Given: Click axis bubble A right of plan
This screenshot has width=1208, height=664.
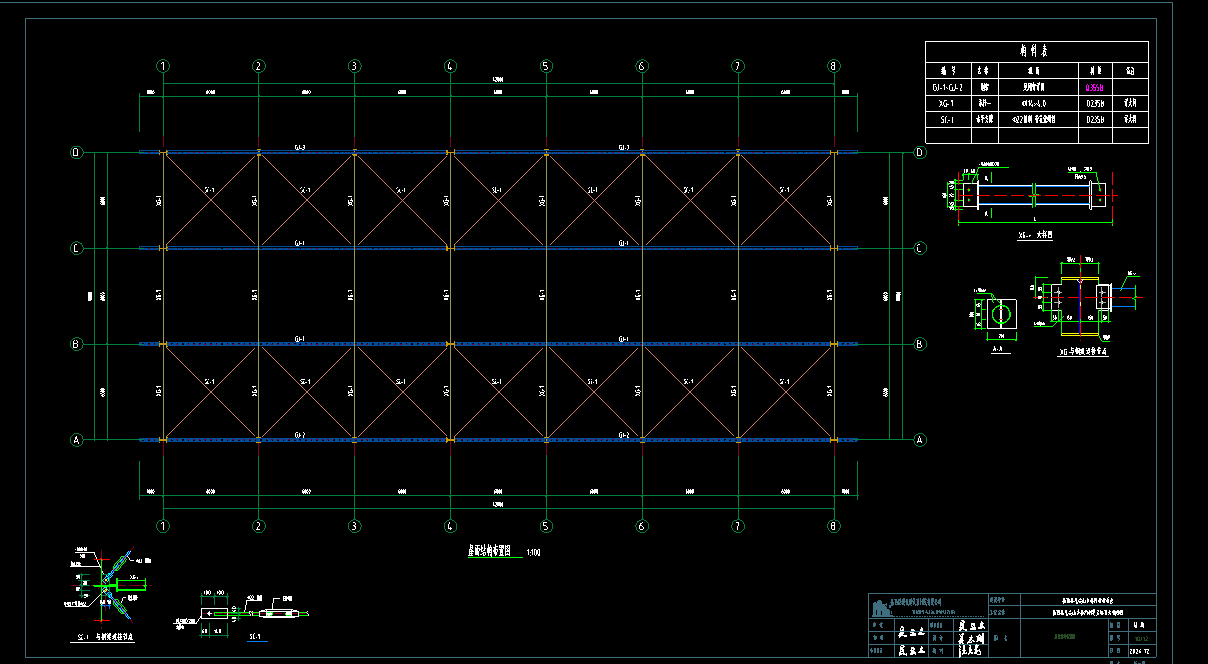Looking at the screenshot, I should coord(920,439).
